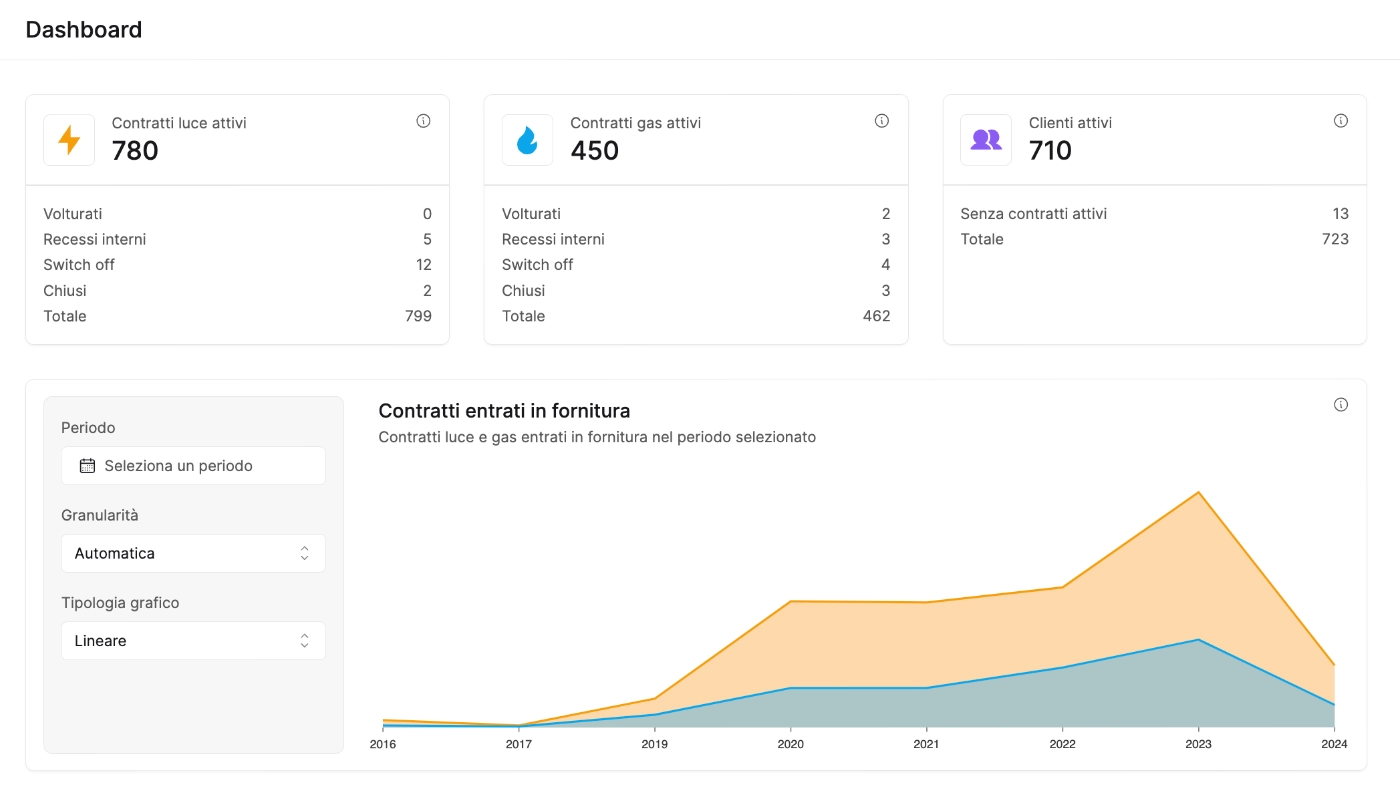This screenshot has width=1400, height=789.
Task: Click the Dashboard page title
Action: (x=84, y=30)
